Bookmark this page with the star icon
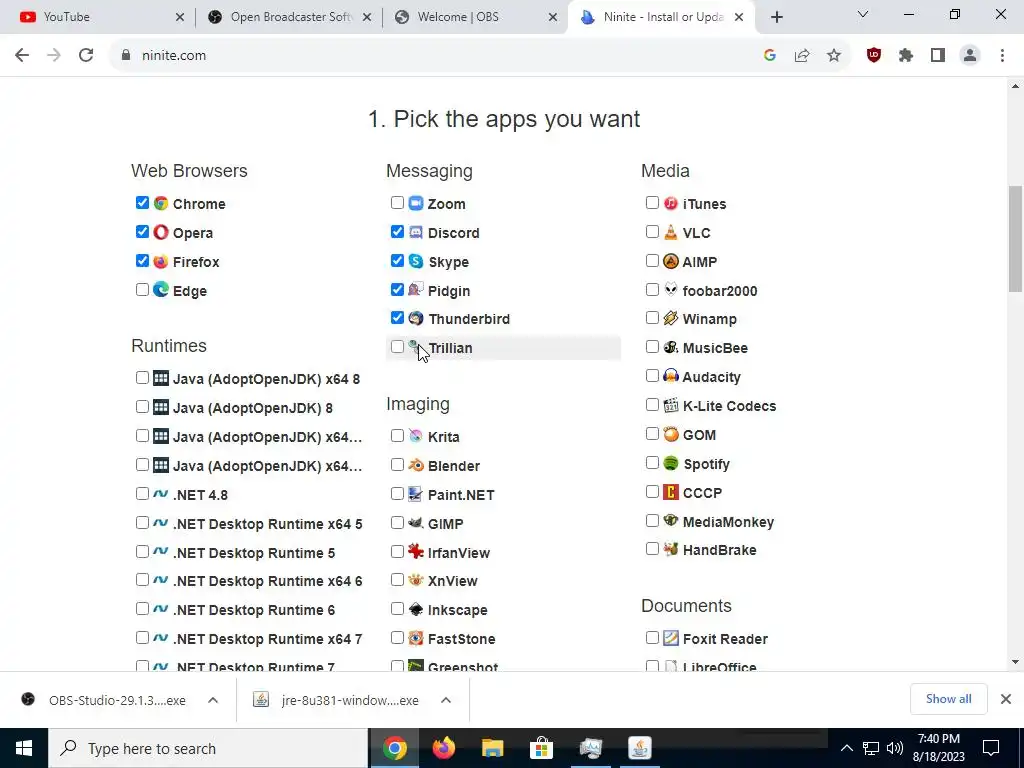This screenshot has height=768, width=1024. [x=834, y=56]
